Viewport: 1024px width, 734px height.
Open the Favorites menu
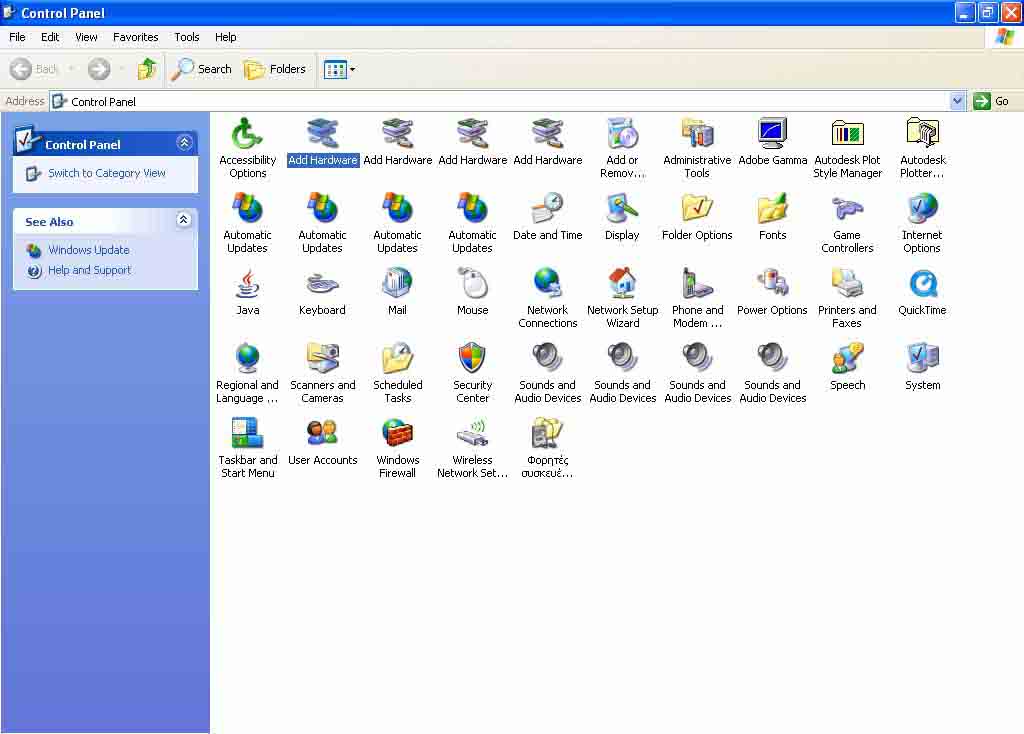coord(135,37)
